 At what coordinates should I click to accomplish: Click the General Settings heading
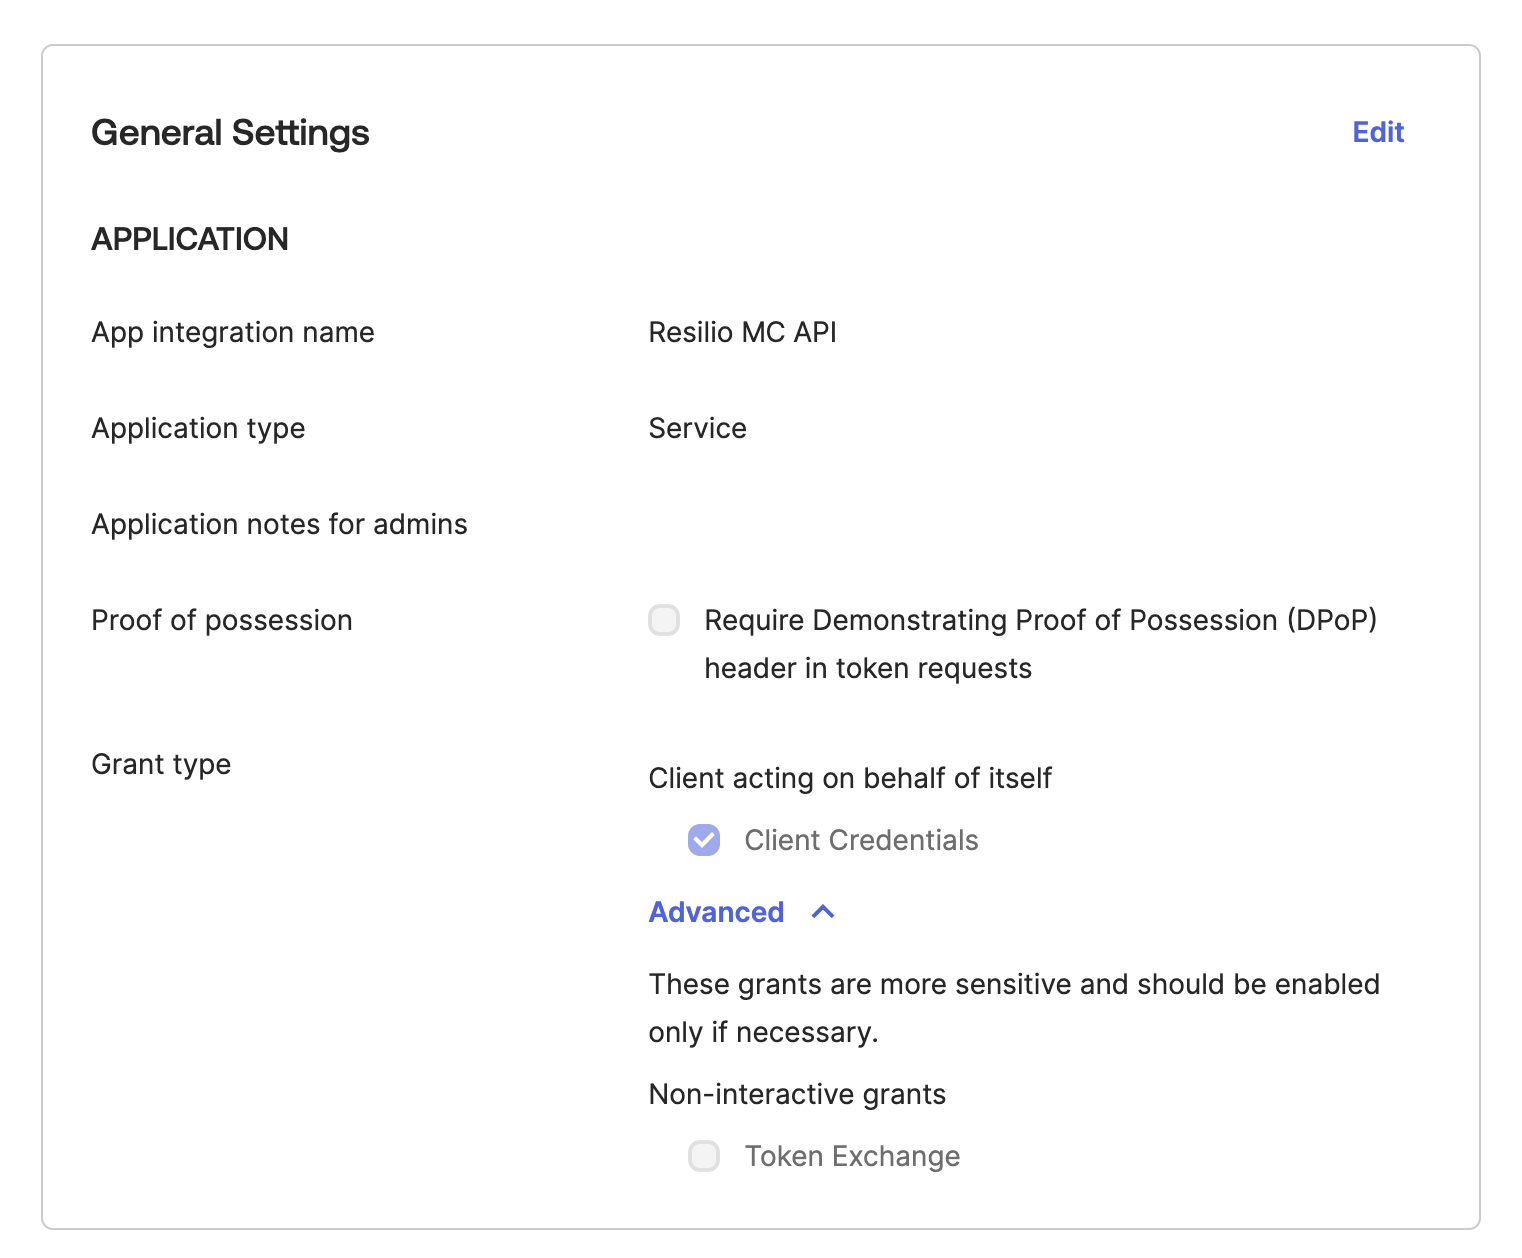click(x=230, y=133)
